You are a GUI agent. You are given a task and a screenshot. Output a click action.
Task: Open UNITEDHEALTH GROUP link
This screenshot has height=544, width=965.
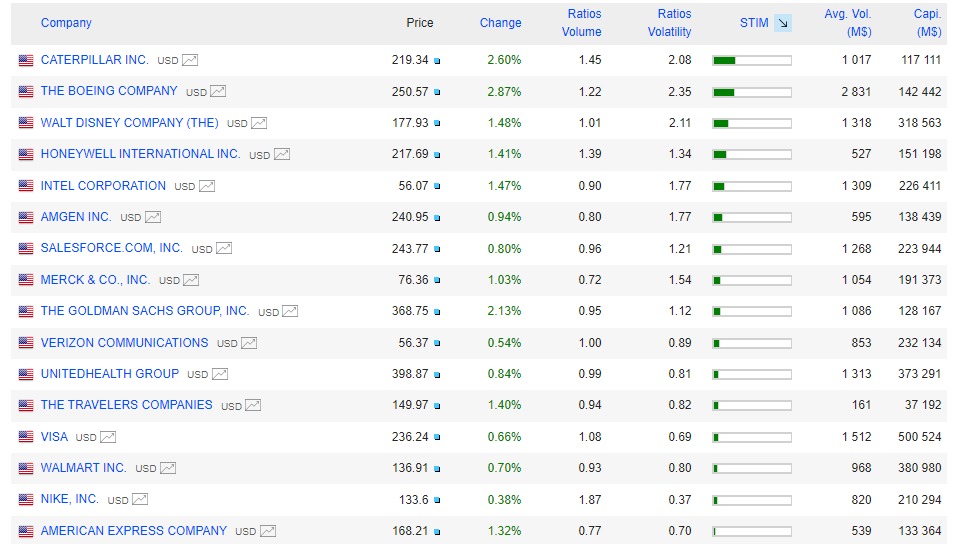click(110, 374)
